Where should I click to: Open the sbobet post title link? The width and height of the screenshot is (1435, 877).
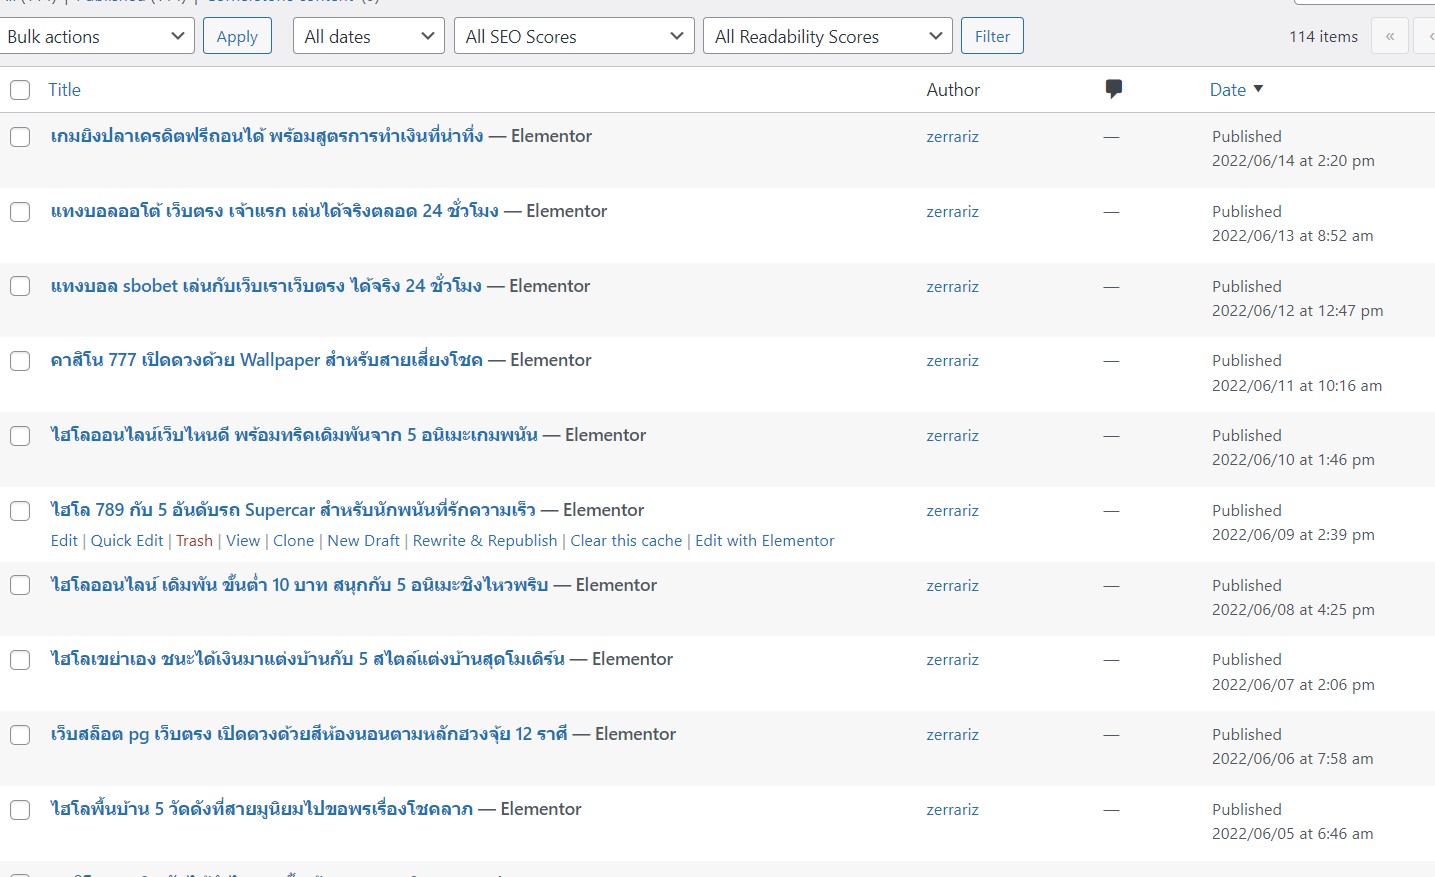click(x=266, y=286)
